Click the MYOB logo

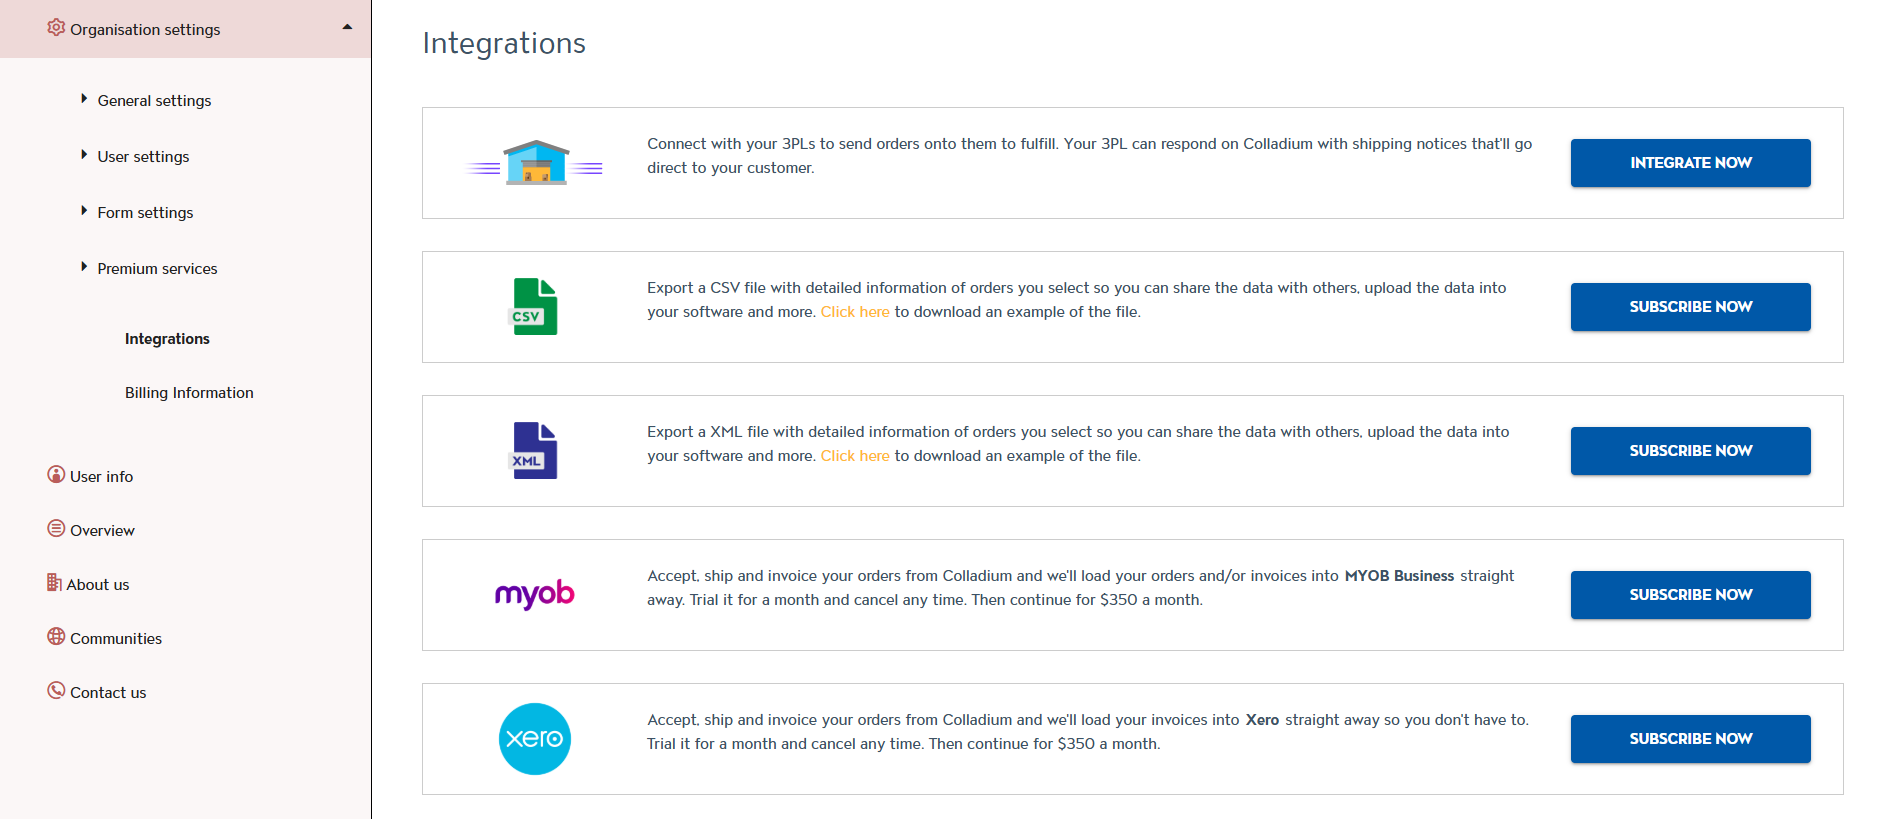click(535, 594)
